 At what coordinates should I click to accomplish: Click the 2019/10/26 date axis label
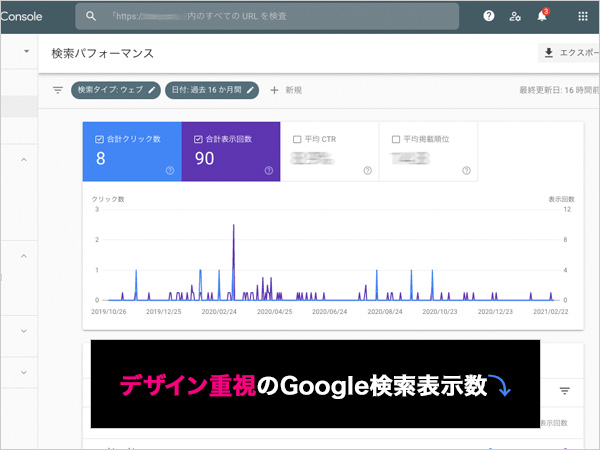point(109,311)
